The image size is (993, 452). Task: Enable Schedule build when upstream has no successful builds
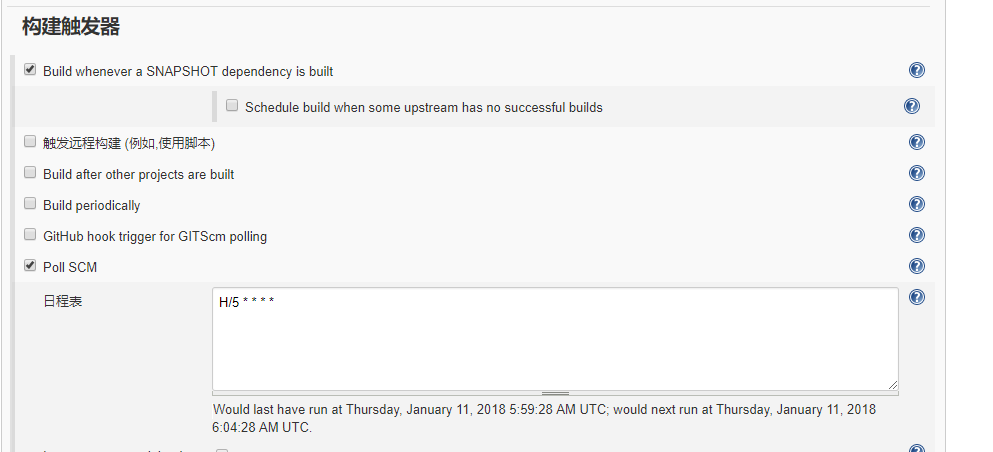(x=232, y=105)
